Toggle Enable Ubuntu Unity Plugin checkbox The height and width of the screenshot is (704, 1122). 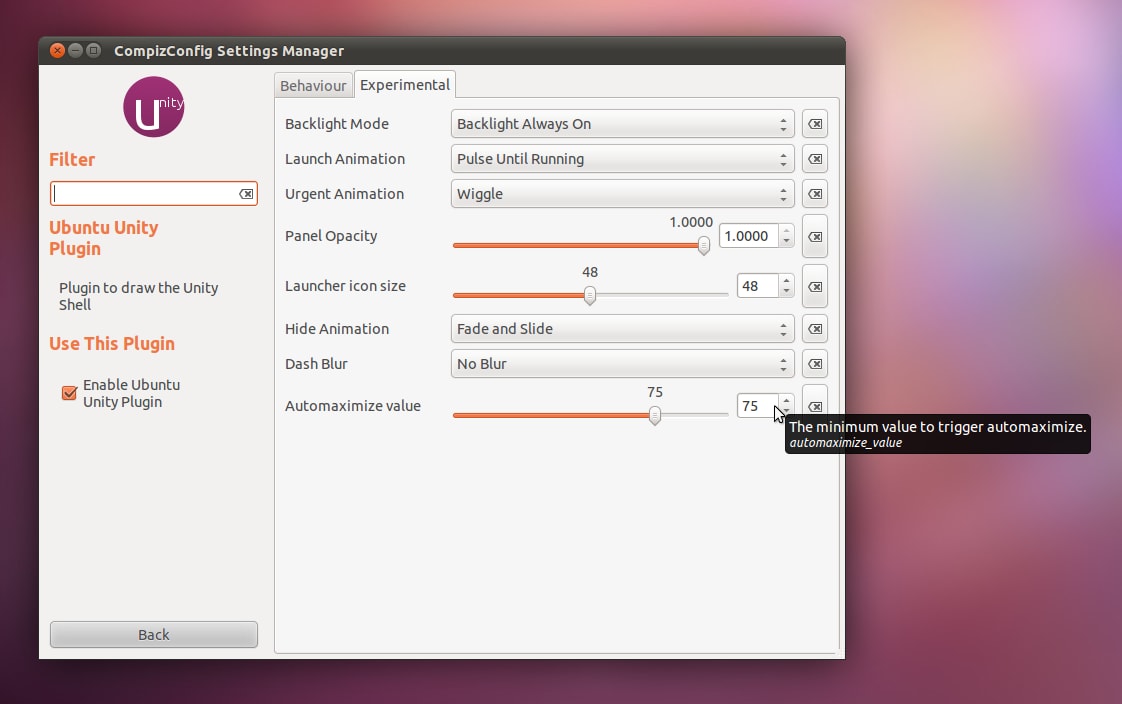click(x=69, y=393)
